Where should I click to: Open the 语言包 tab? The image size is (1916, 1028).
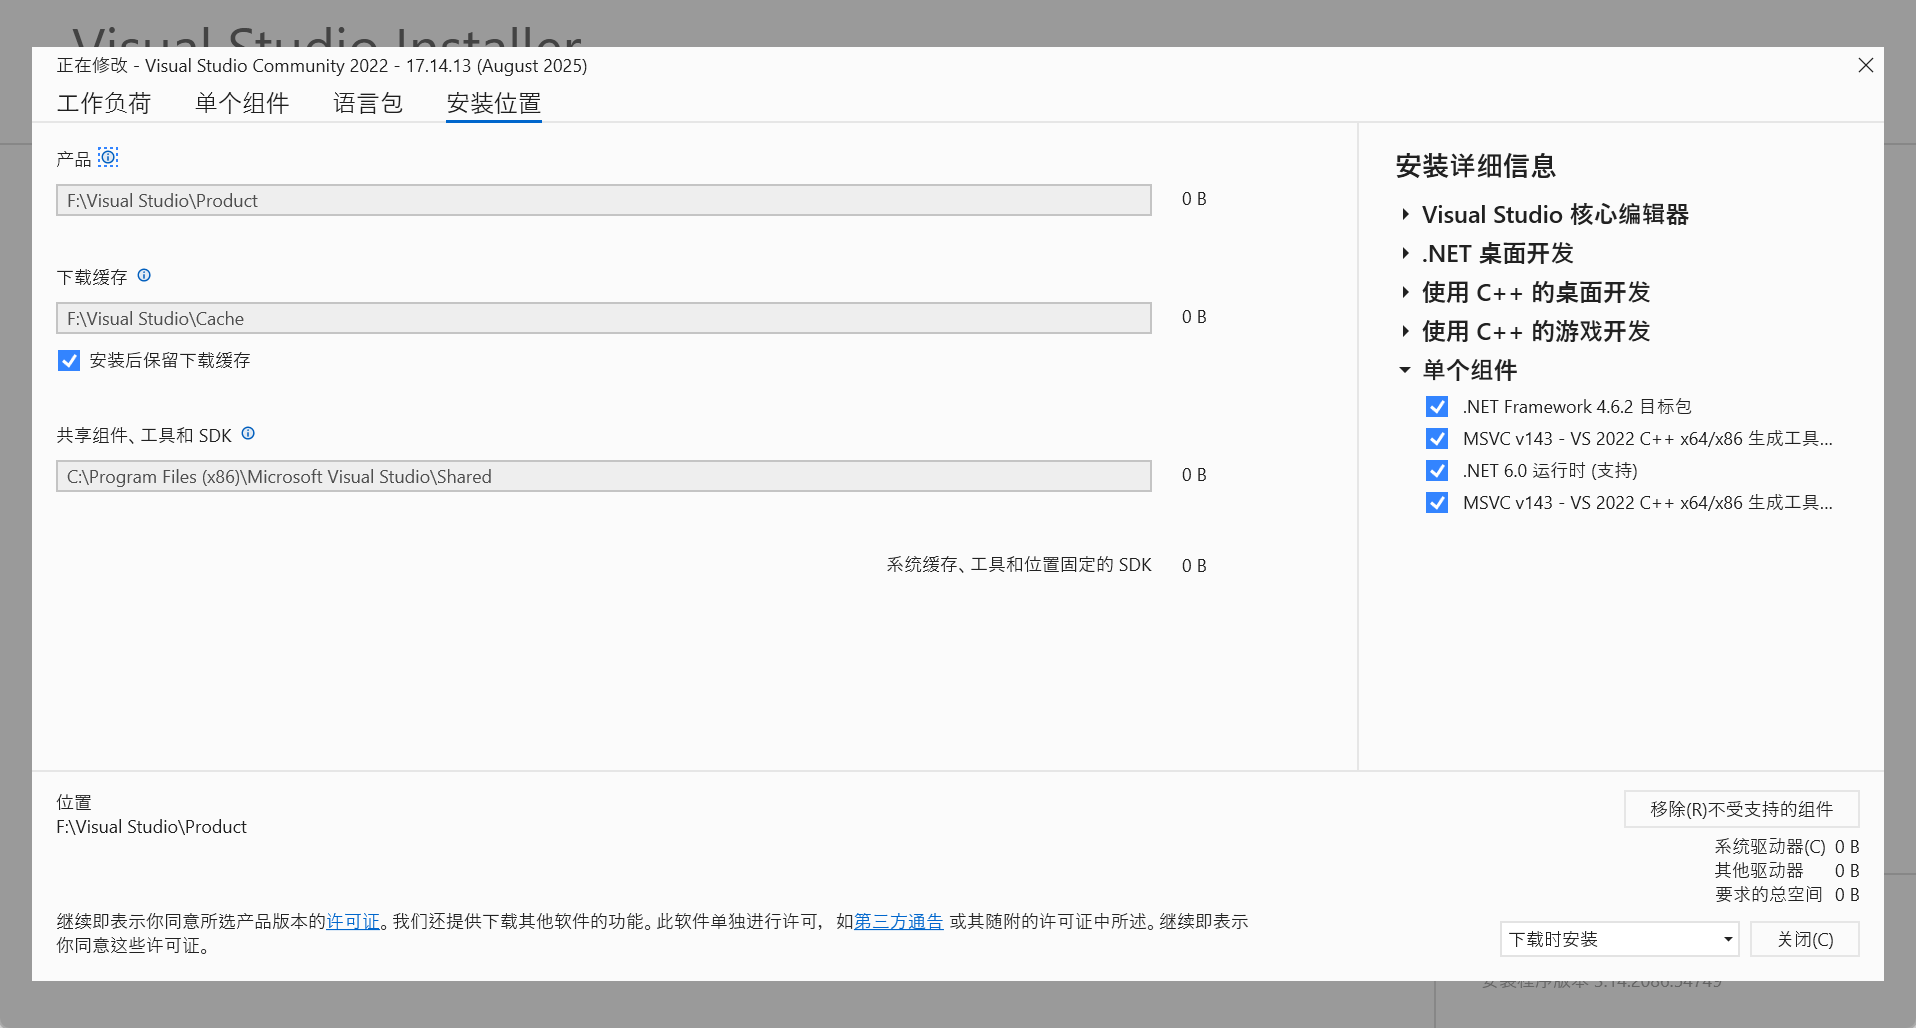point(367,103)
